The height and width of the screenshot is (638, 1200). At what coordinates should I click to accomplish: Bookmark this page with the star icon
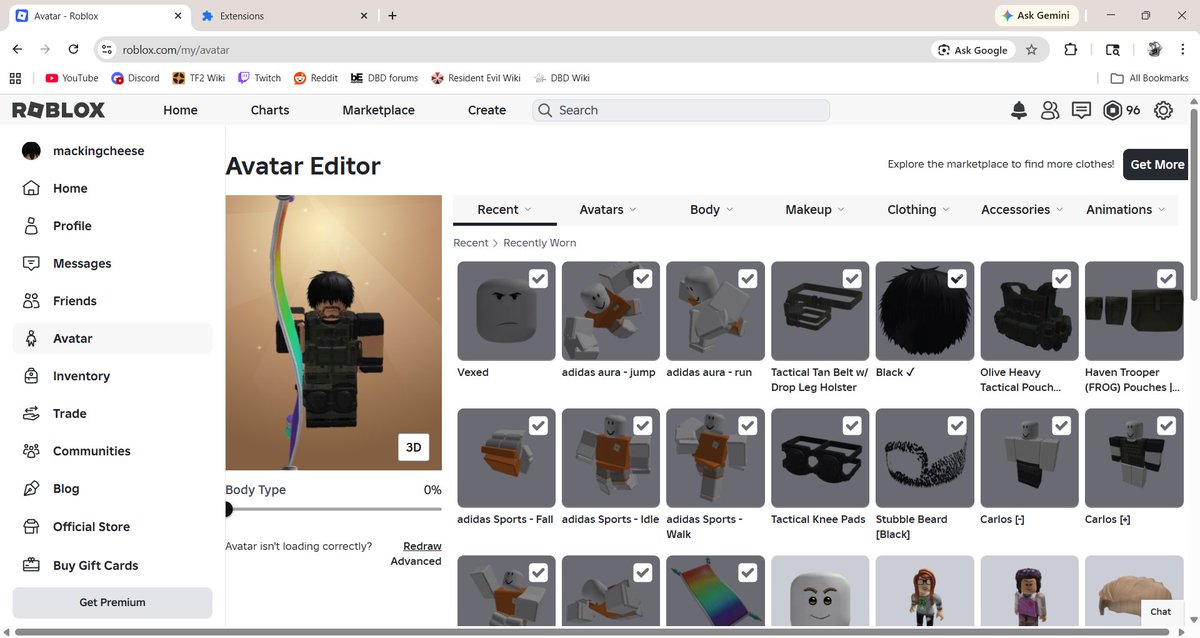point(1031,49)
